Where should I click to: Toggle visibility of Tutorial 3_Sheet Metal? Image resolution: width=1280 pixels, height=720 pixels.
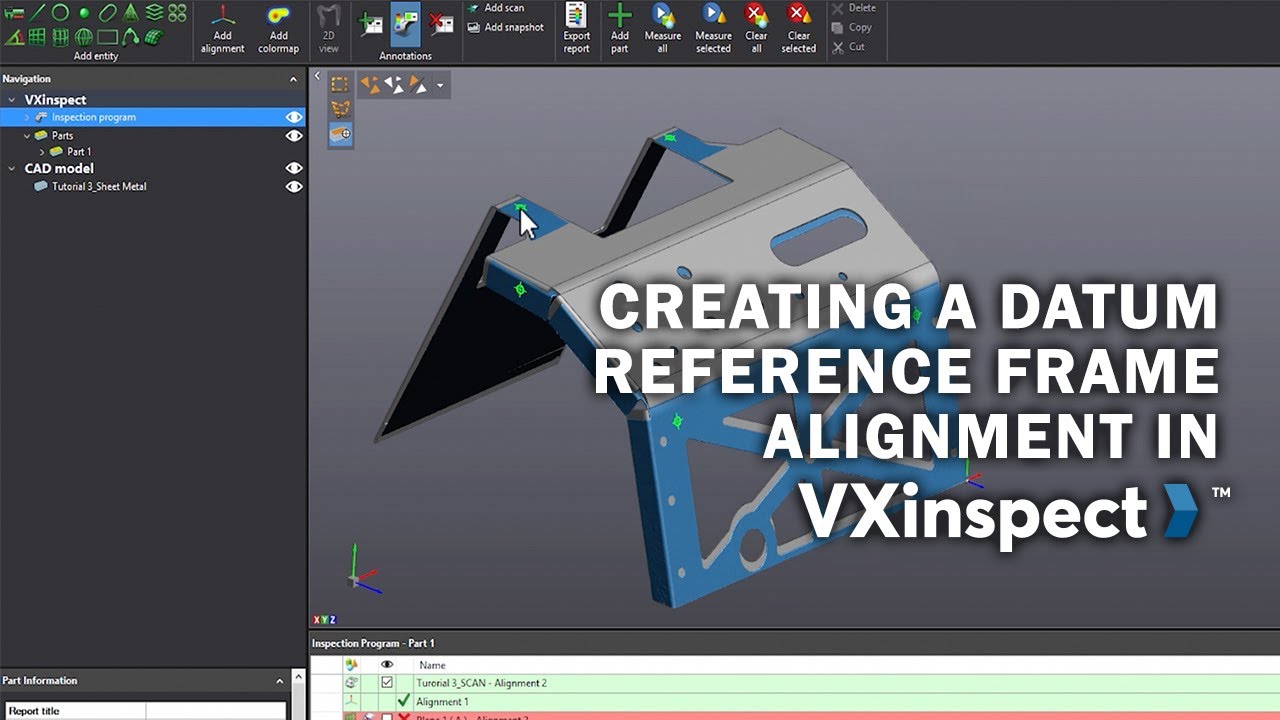(293, 186)
